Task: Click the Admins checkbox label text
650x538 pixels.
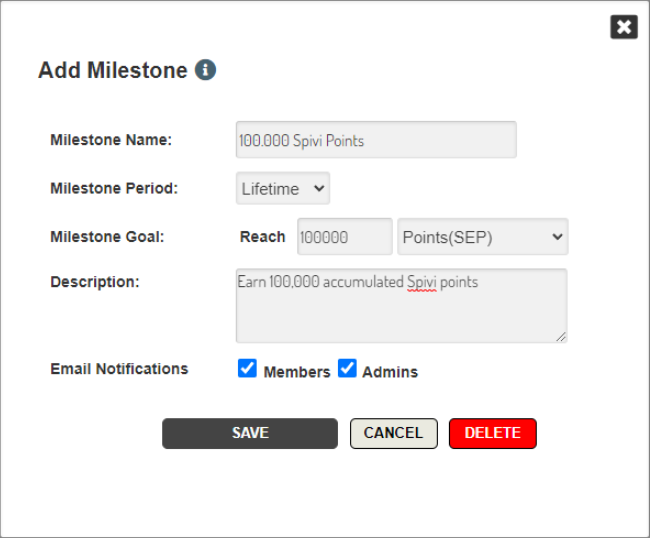Action: tap(390, 372)
